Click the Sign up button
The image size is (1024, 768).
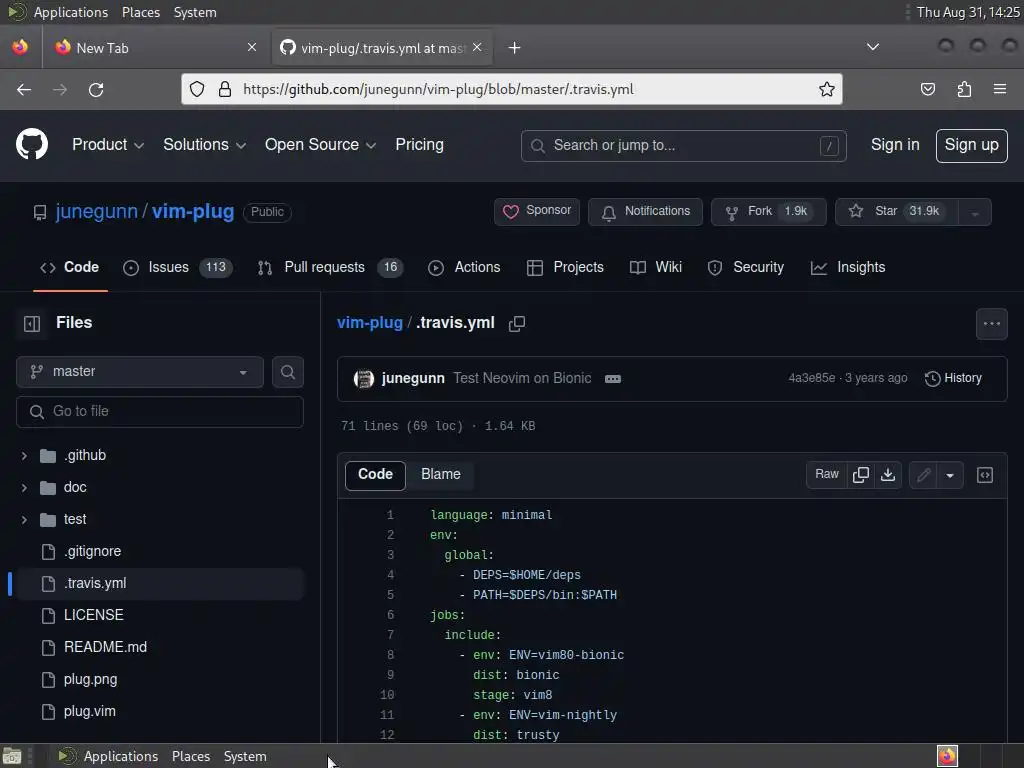[971, 146]
